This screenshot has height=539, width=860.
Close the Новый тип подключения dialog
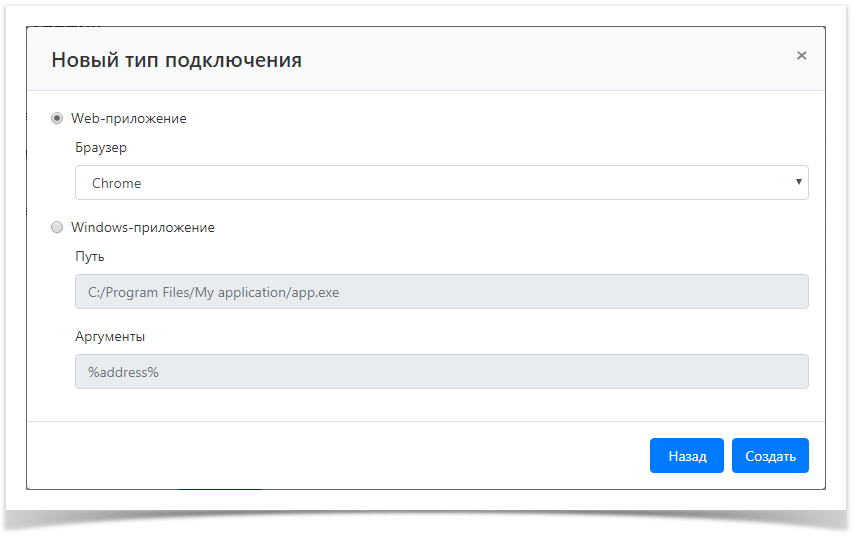click(x=801, y=56)
